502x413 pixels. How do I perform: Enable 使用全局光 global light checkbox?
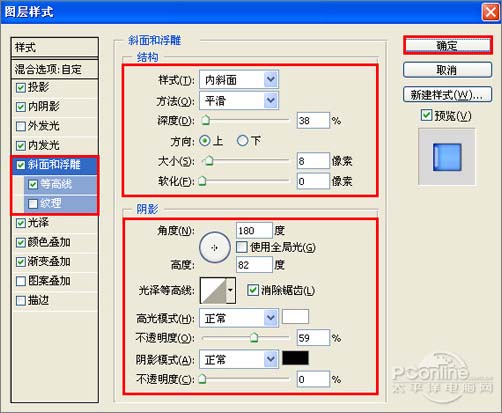pos(242,247)
